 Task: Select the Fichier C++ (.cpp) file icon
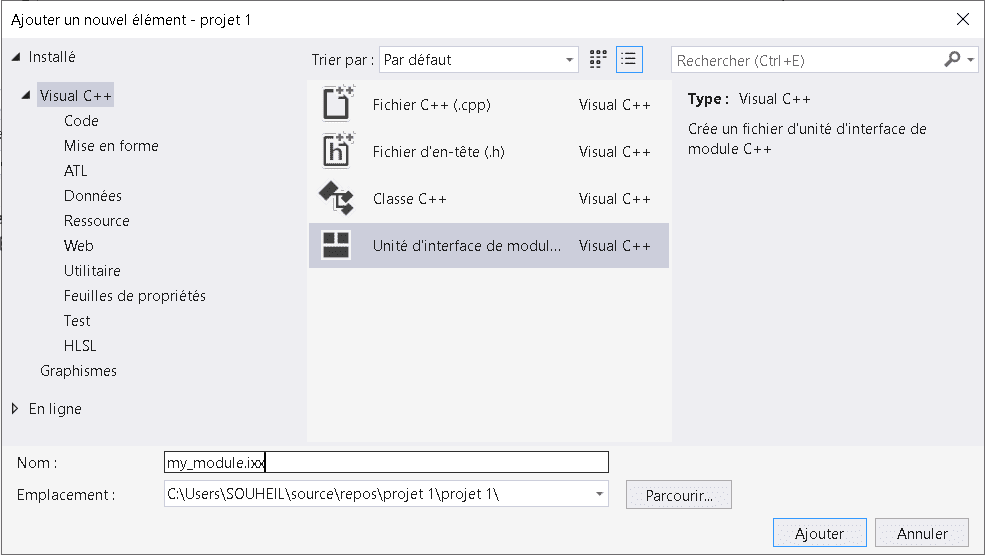click(x=338, y=104)
